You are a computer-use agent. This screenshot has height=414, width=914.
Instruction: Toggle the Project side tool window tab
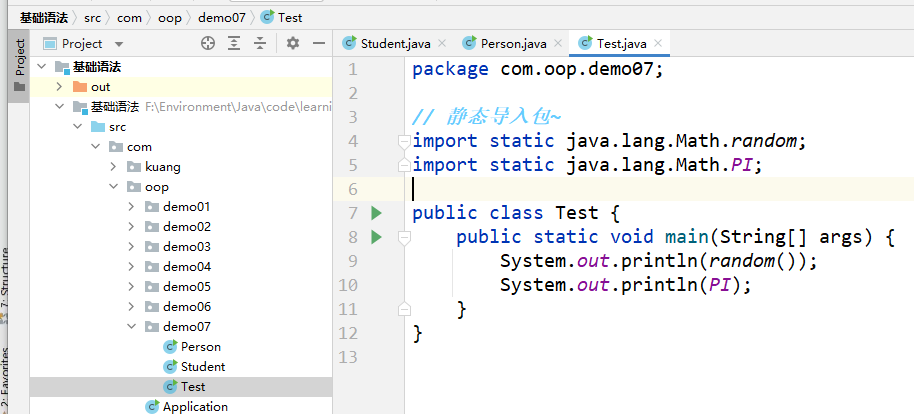[19, 65]
